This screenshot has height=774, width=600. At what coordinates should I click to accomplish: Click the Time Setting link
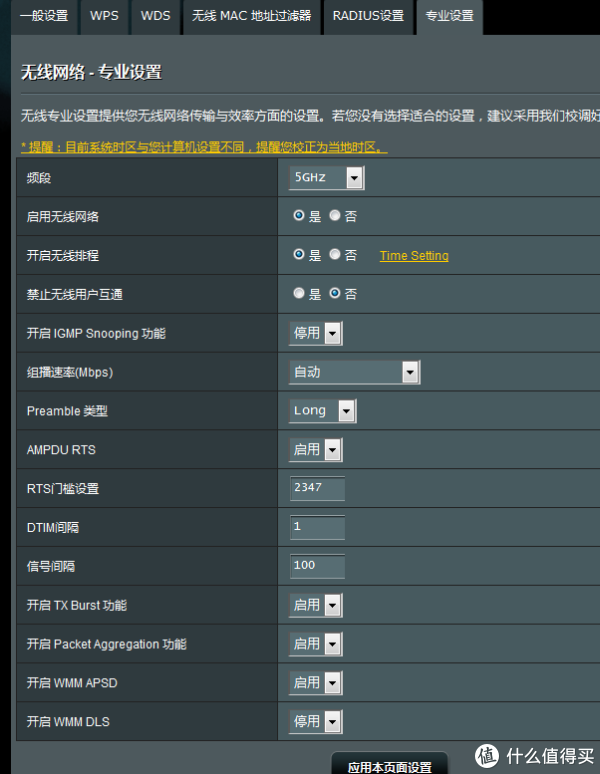(414, 256)
